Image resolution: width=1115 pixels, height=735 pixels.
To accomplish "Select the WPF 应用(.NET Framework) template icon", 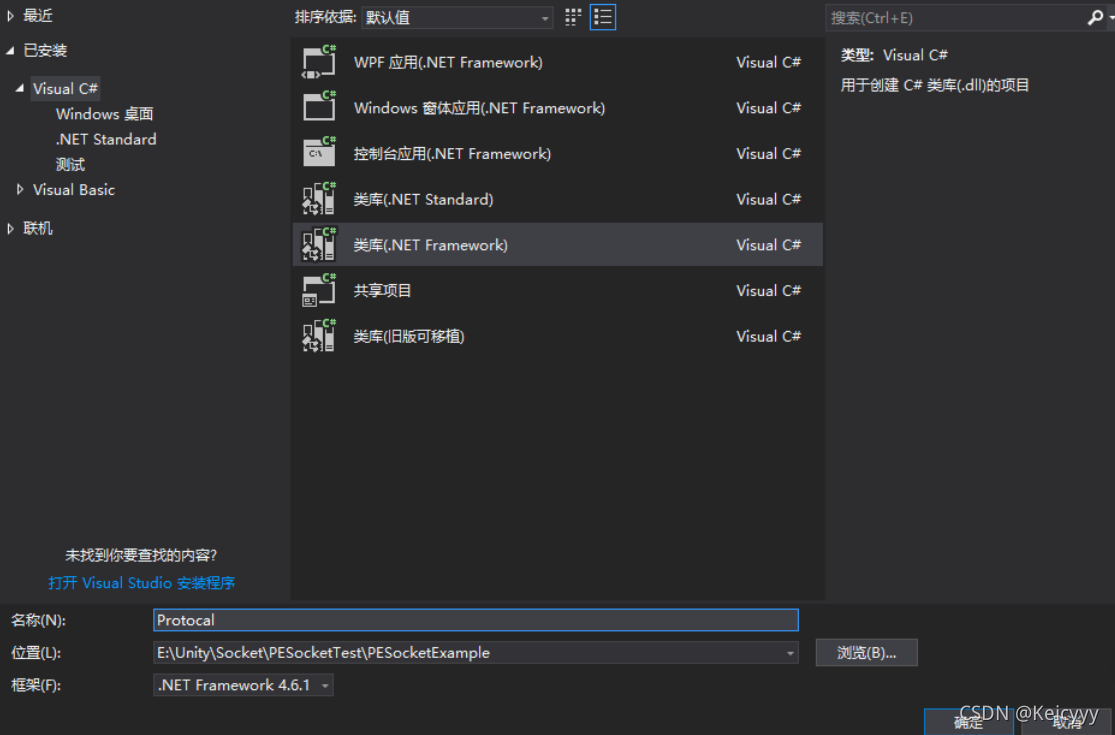I will pyautogui.click(x=317, y=62).
